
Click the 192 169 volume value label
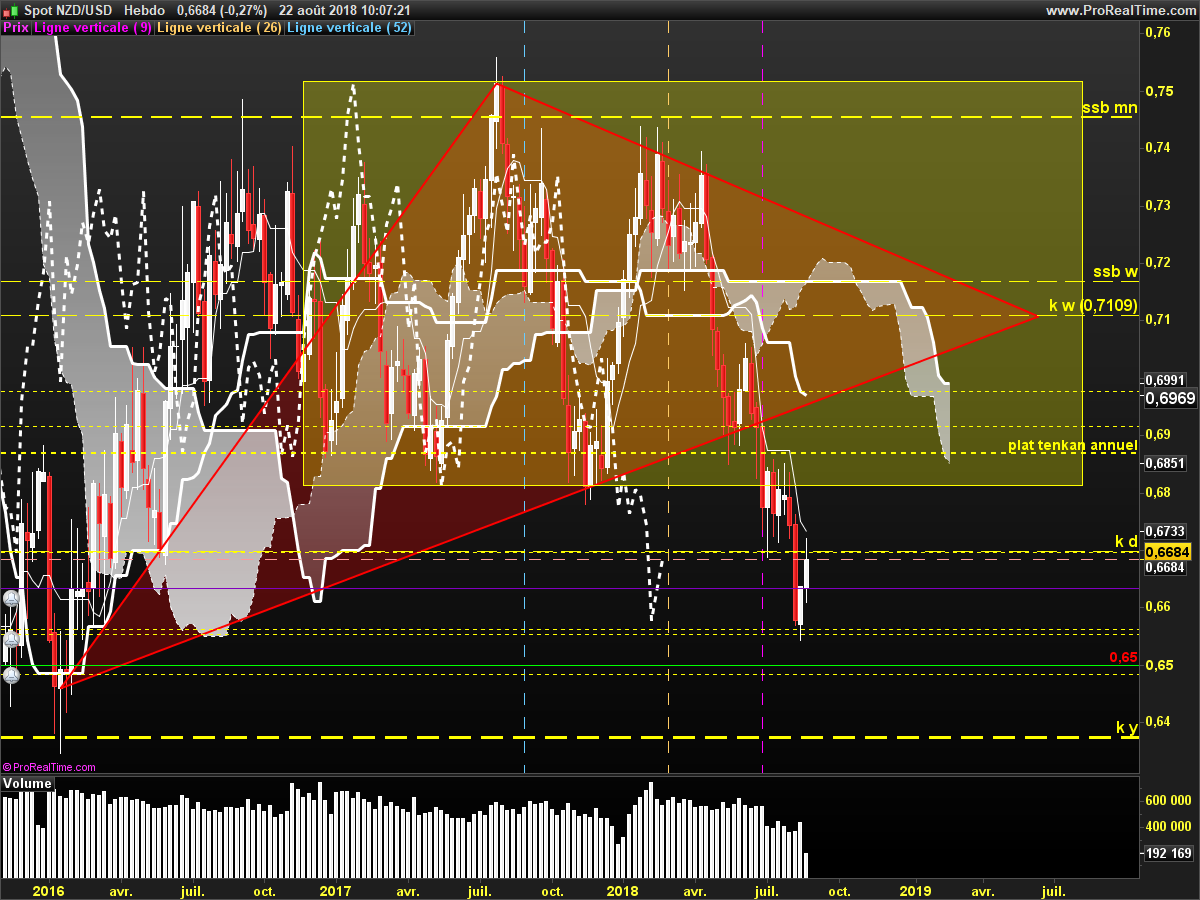click(1167, 853)
